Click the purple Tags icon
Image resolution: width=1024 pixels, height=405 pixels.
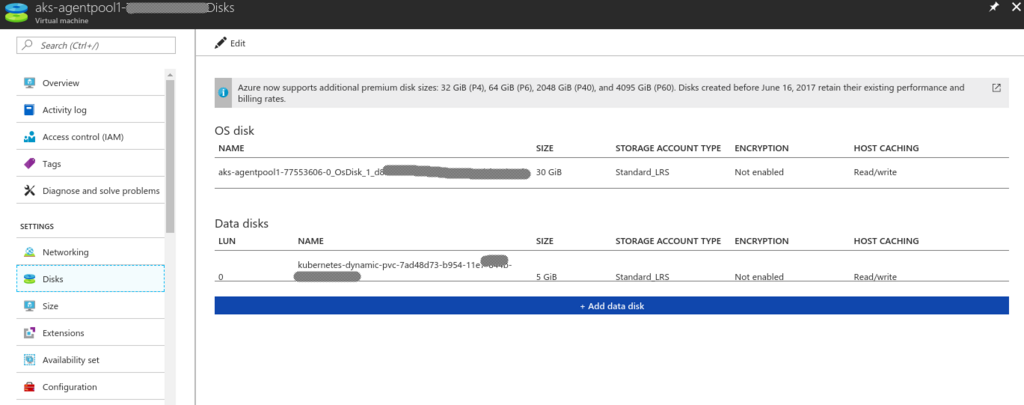tap(29, 164)
